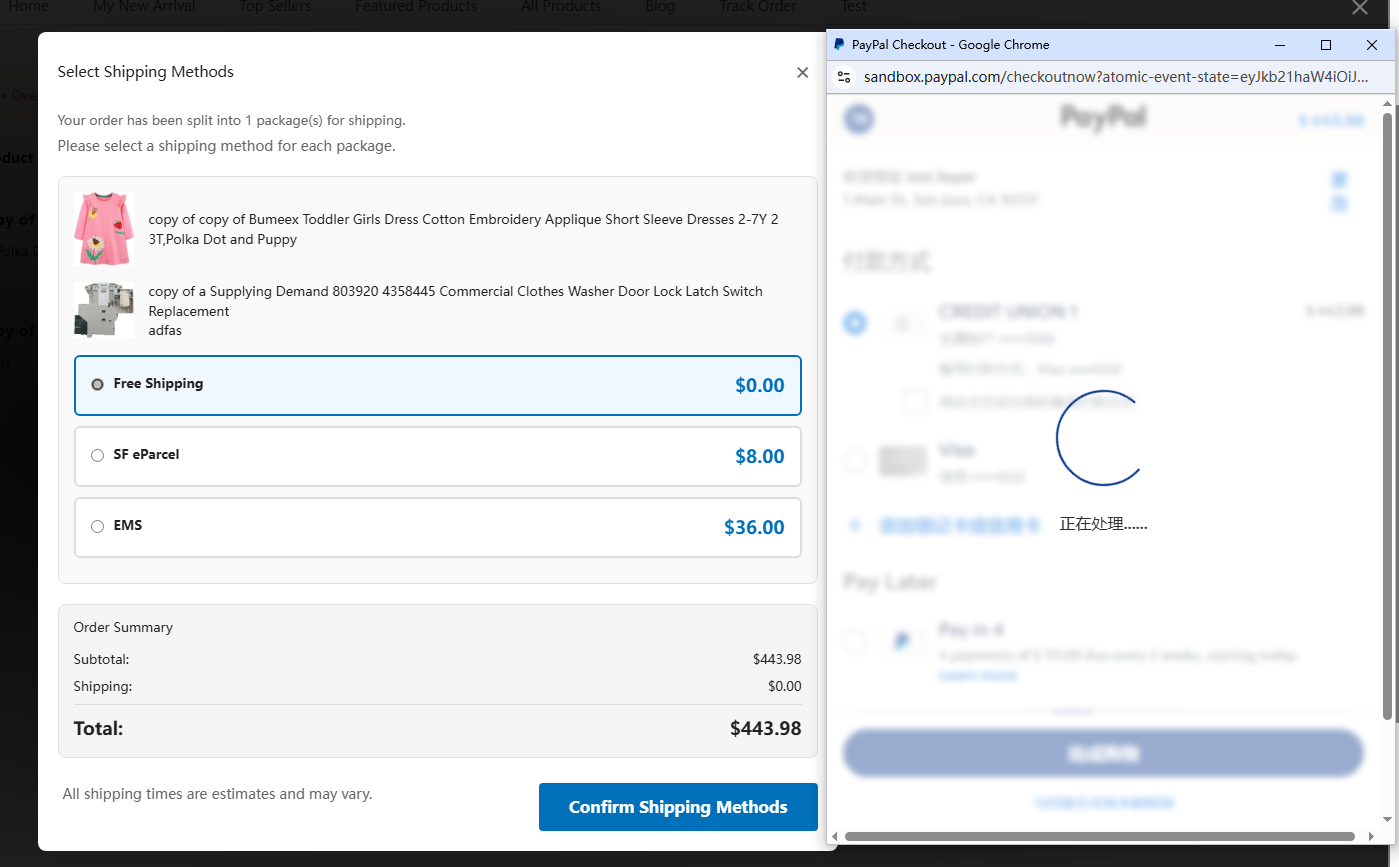Click the PayPal popup horizontal scrollbar
Screen dimensions: 1399x867
click(x=1100, y=836)
